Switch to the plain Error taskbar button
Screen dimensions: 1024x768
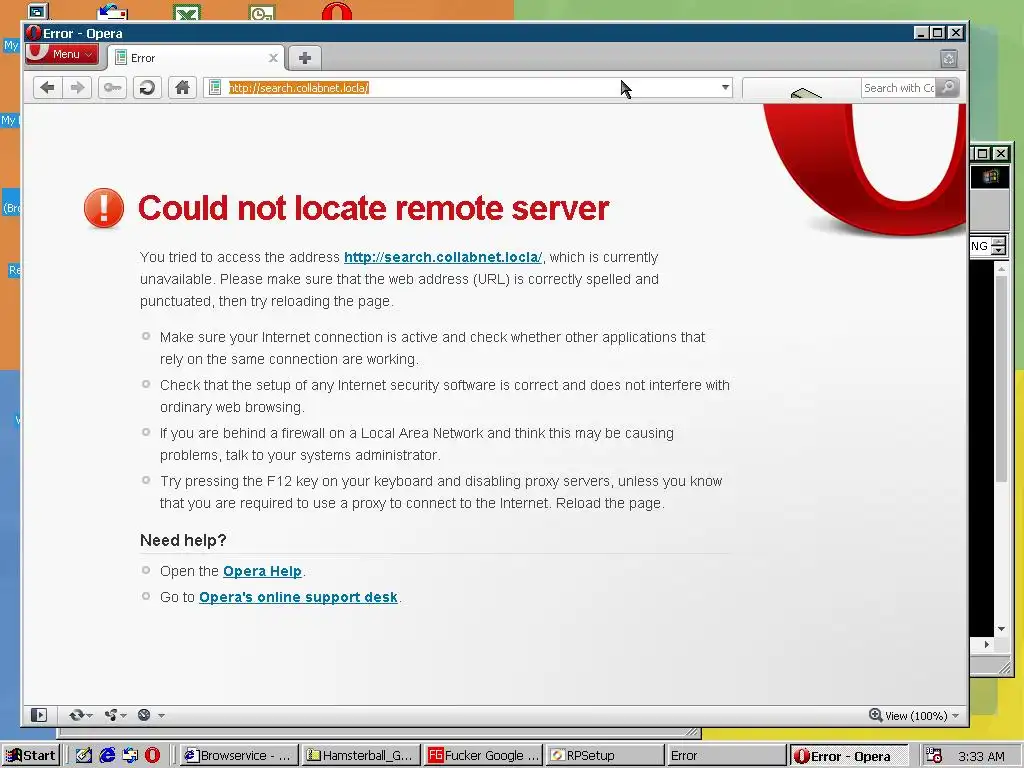(x=727, y=756)
